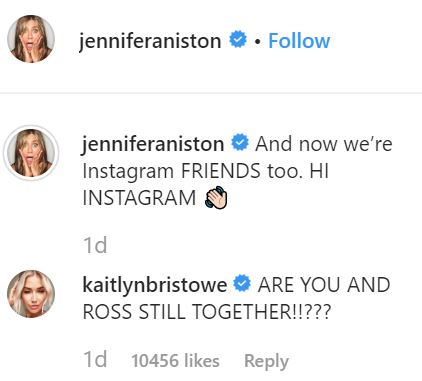Click the word INSTAGRAM before the wave emoji
The width and height of the screenshot is (422, 381).
click(x=139, y=198)
